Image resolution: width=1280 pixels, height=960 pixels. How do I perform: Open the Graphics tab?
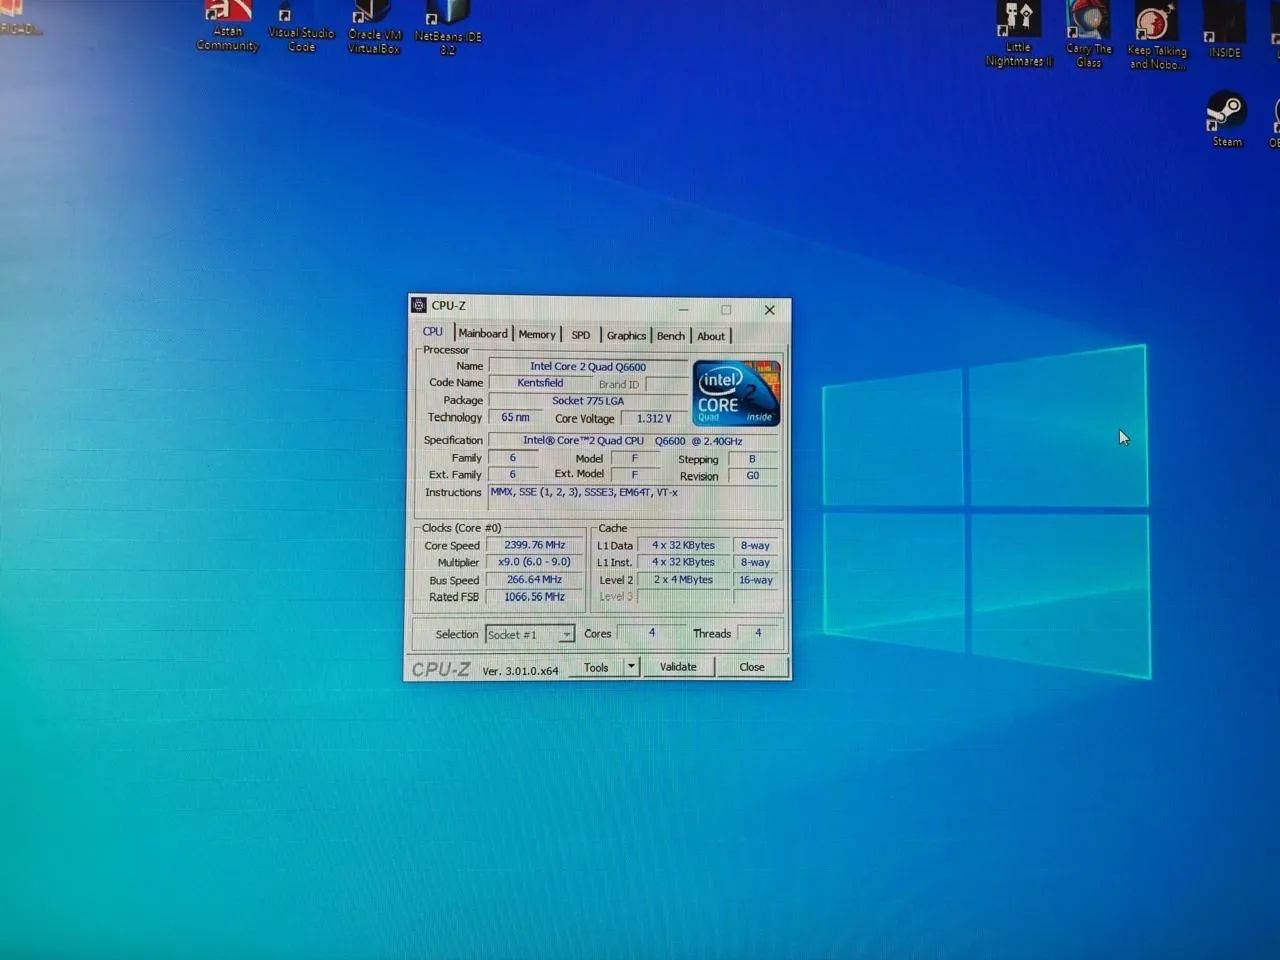click(626, 336)
